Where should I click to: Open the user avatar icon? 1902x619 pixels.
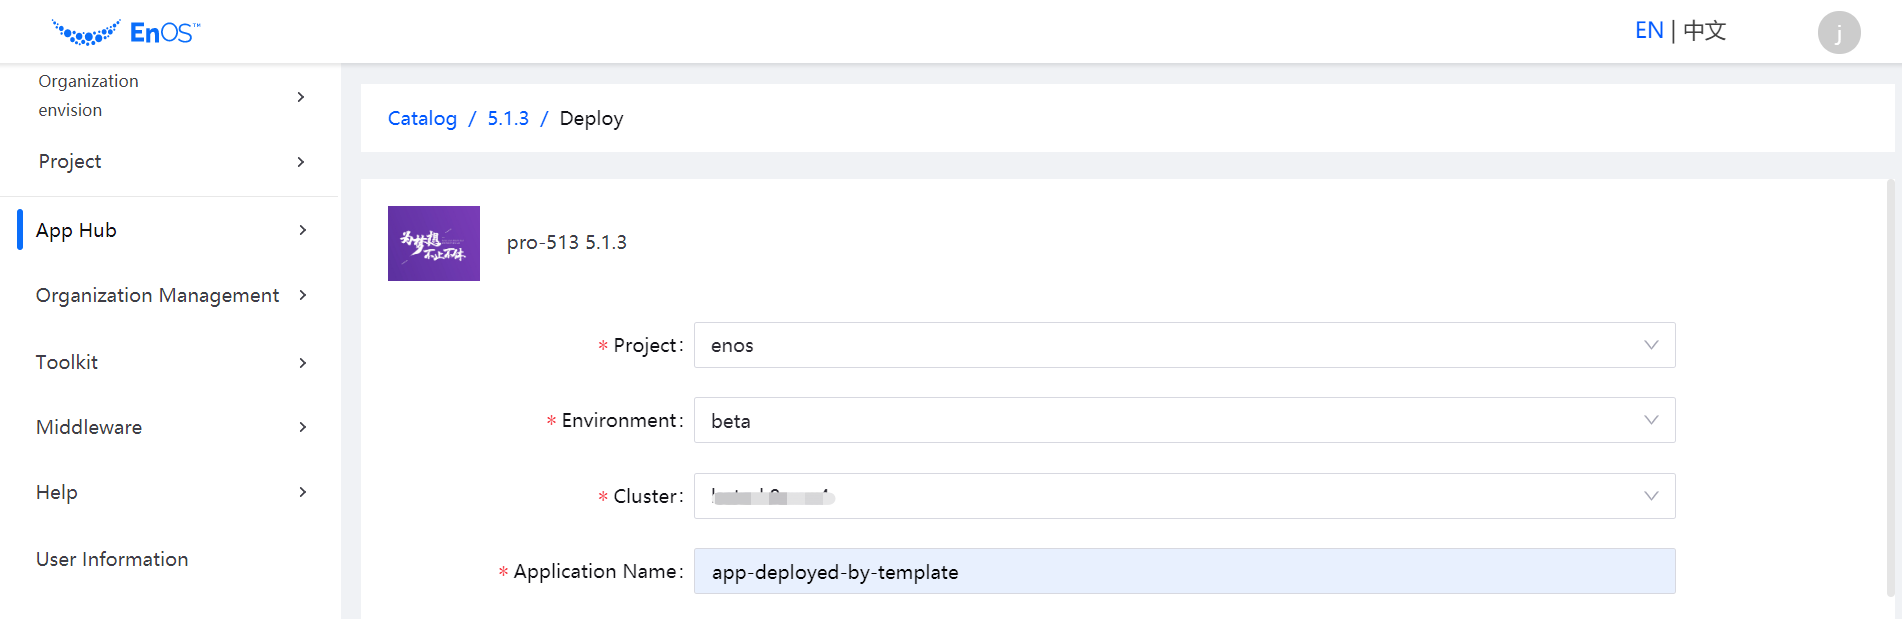tap(1838, 33)
